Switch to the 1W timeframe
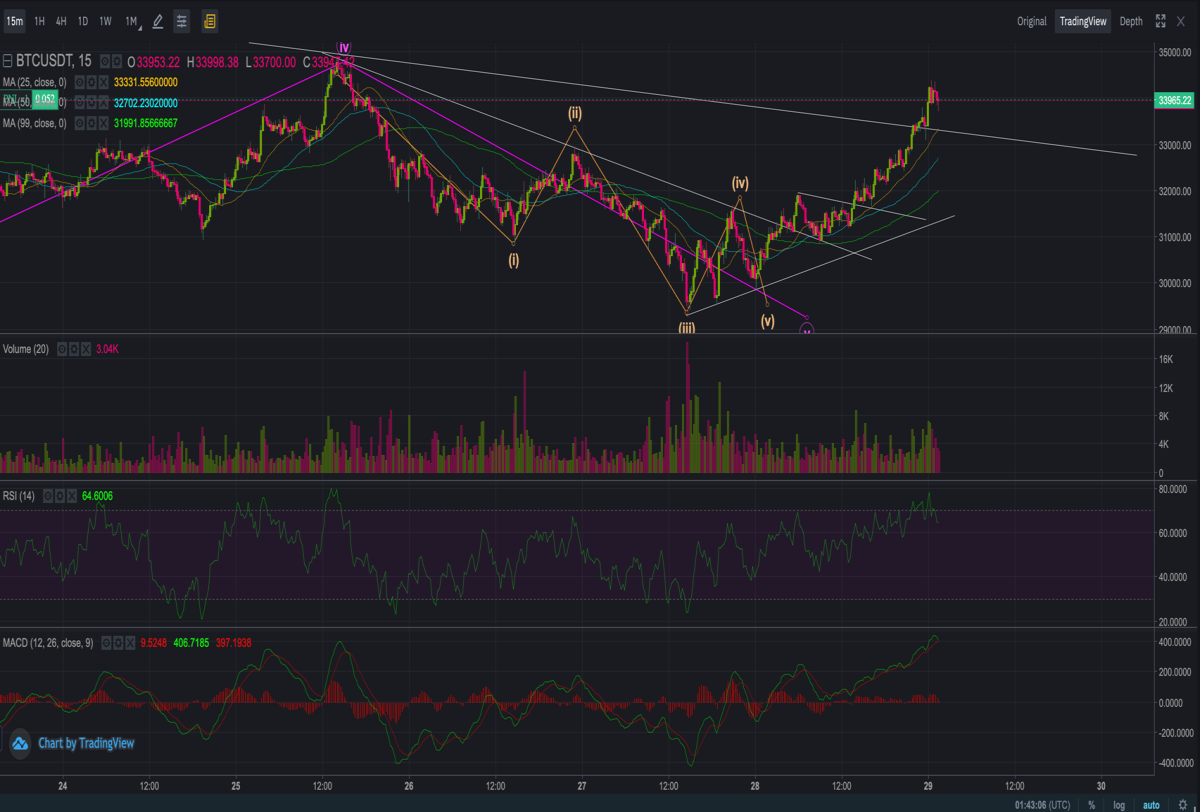This screenshot has width=1200, height=812. [x=105, y=20]
